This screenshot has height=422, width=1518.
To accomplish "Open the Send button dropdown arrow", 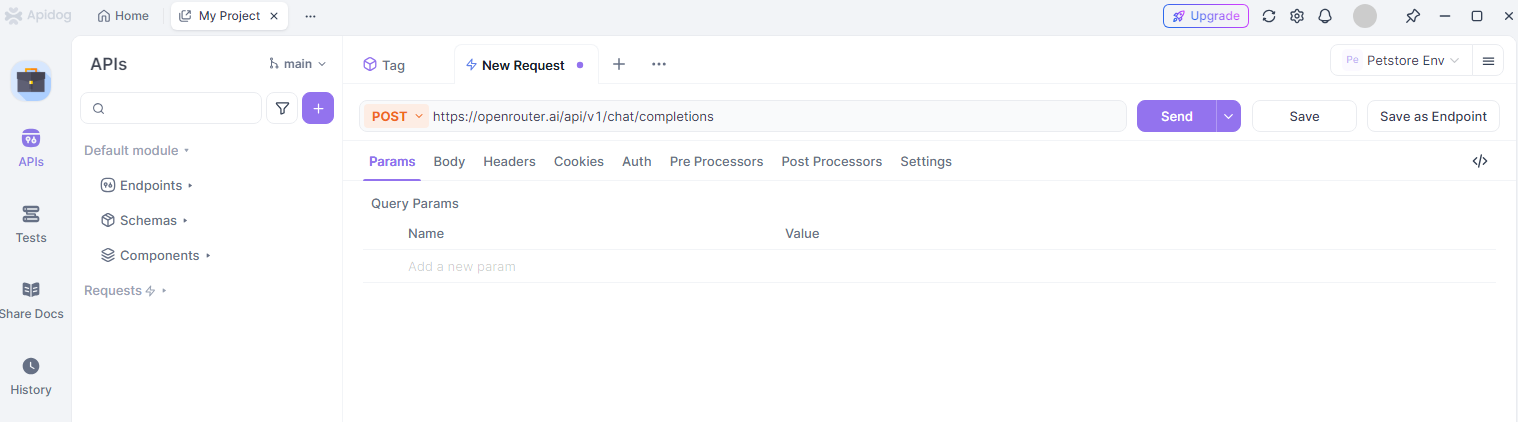I will (1229, 116).
